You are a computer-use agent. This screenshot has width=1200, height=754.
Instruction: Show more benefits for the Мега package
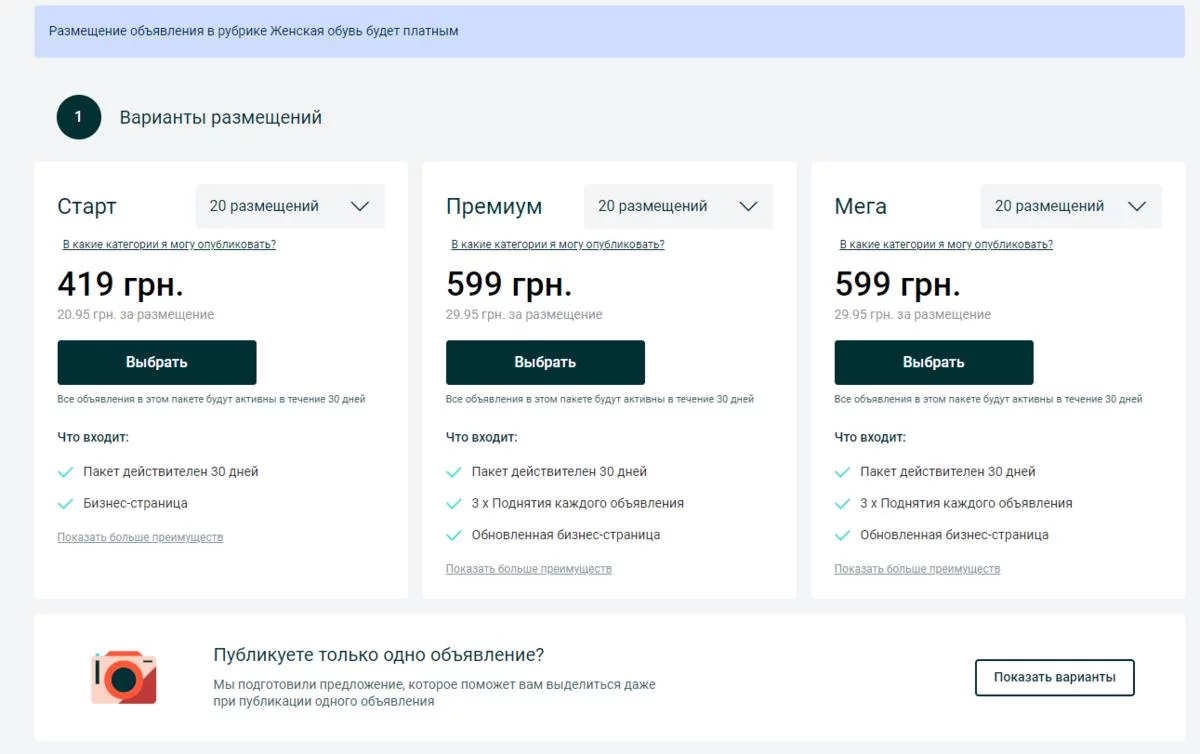(917, 569)
